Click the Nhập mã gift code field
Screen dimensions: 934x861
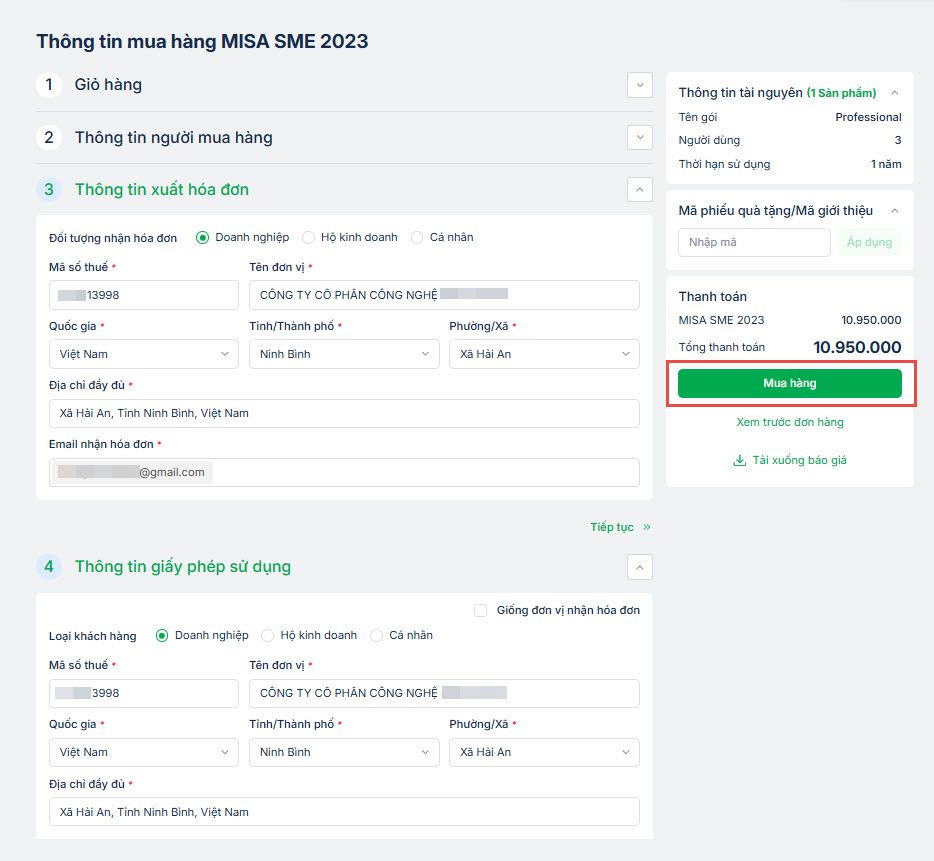tap(754, 242)
